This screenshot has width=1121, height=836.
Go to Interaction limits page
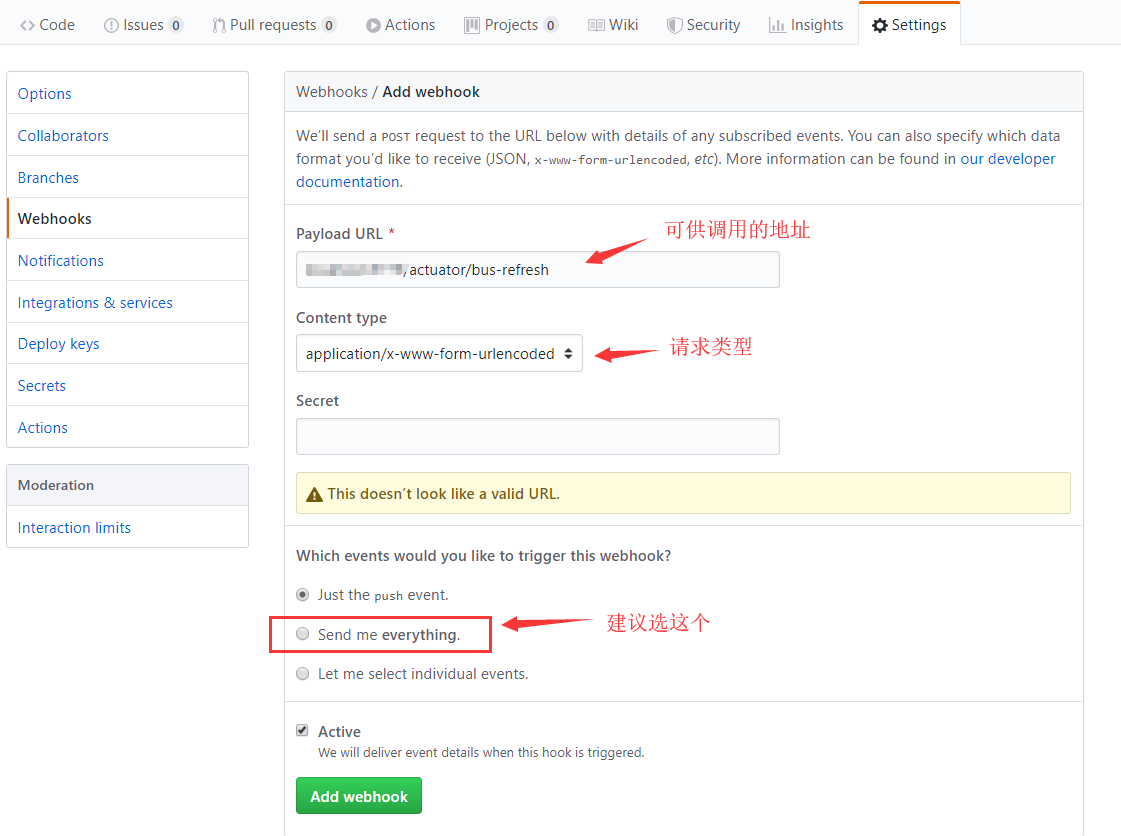[74, 528]
